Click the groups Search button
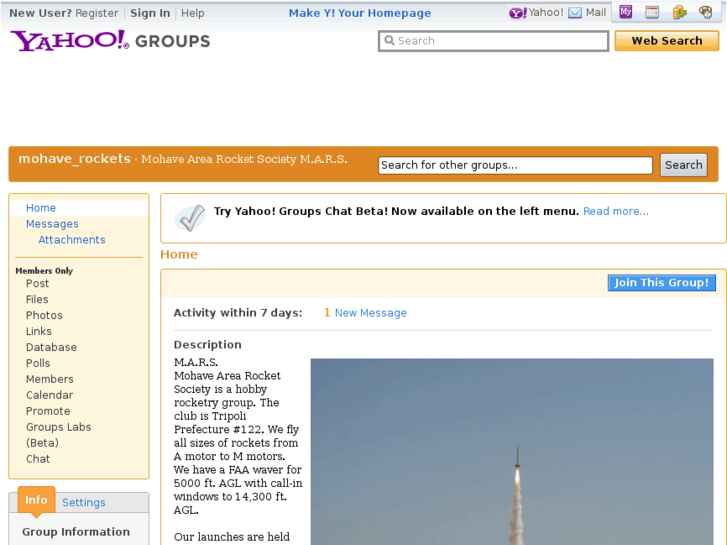Image resolution: width=727 pixels, height=545 pixels. coord(683,165)
